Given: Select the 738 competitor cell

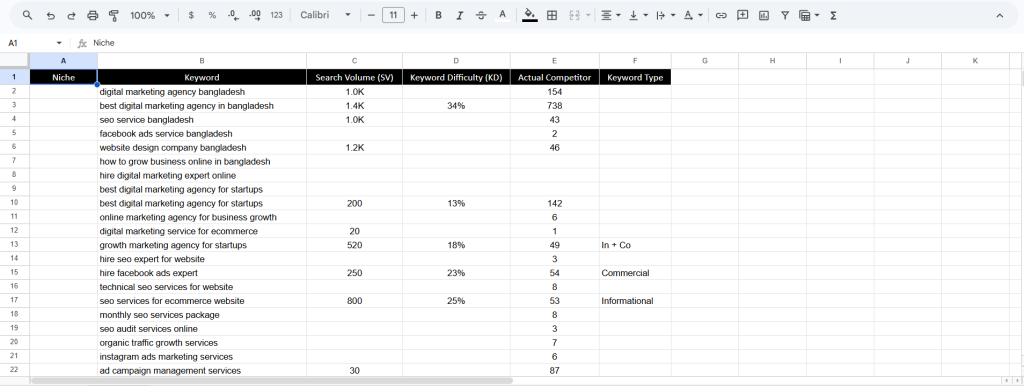Looking at the screenshot, I should pyautogui.click(x=554, y=106).
